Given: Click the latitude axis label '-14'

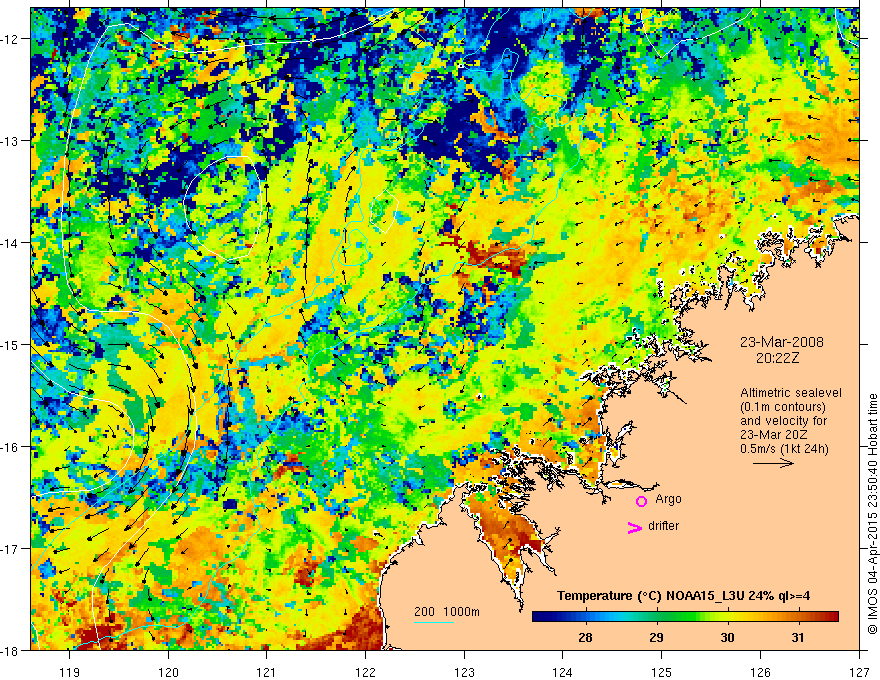Looking at the screenshot, I should coord(9,243).
